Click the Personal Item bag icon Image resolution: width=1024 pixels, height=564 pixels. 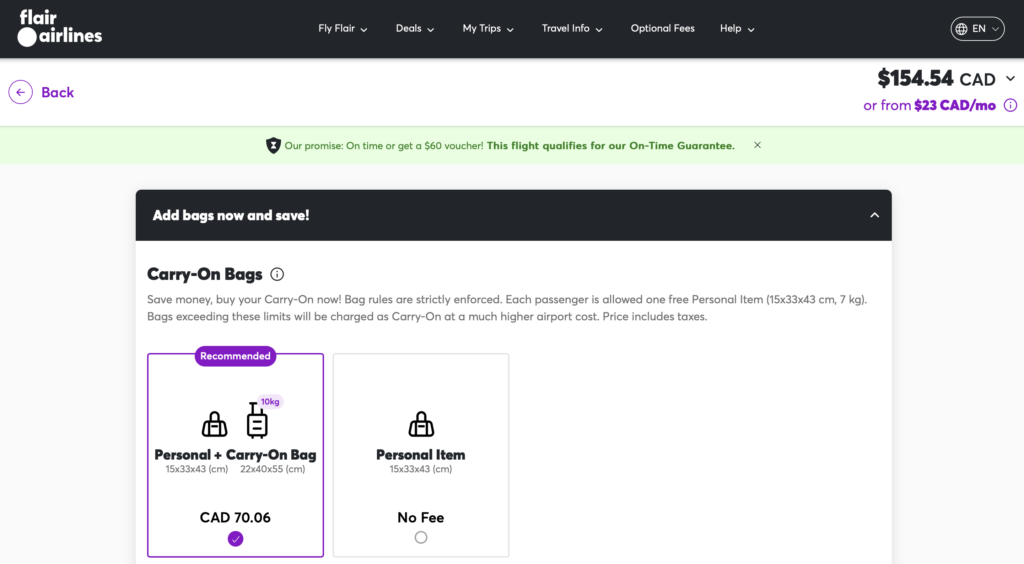tap(421, 424)
